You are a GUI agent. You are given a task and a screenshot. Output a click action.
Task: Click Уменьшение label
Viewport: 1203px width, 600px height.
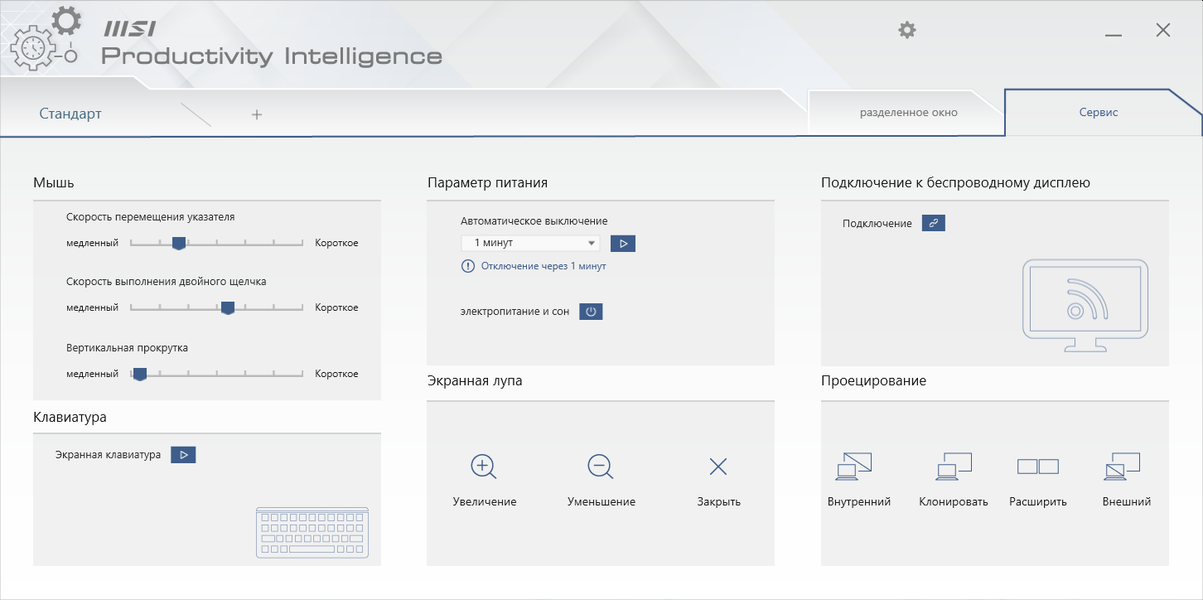click(x=601, y=502)
